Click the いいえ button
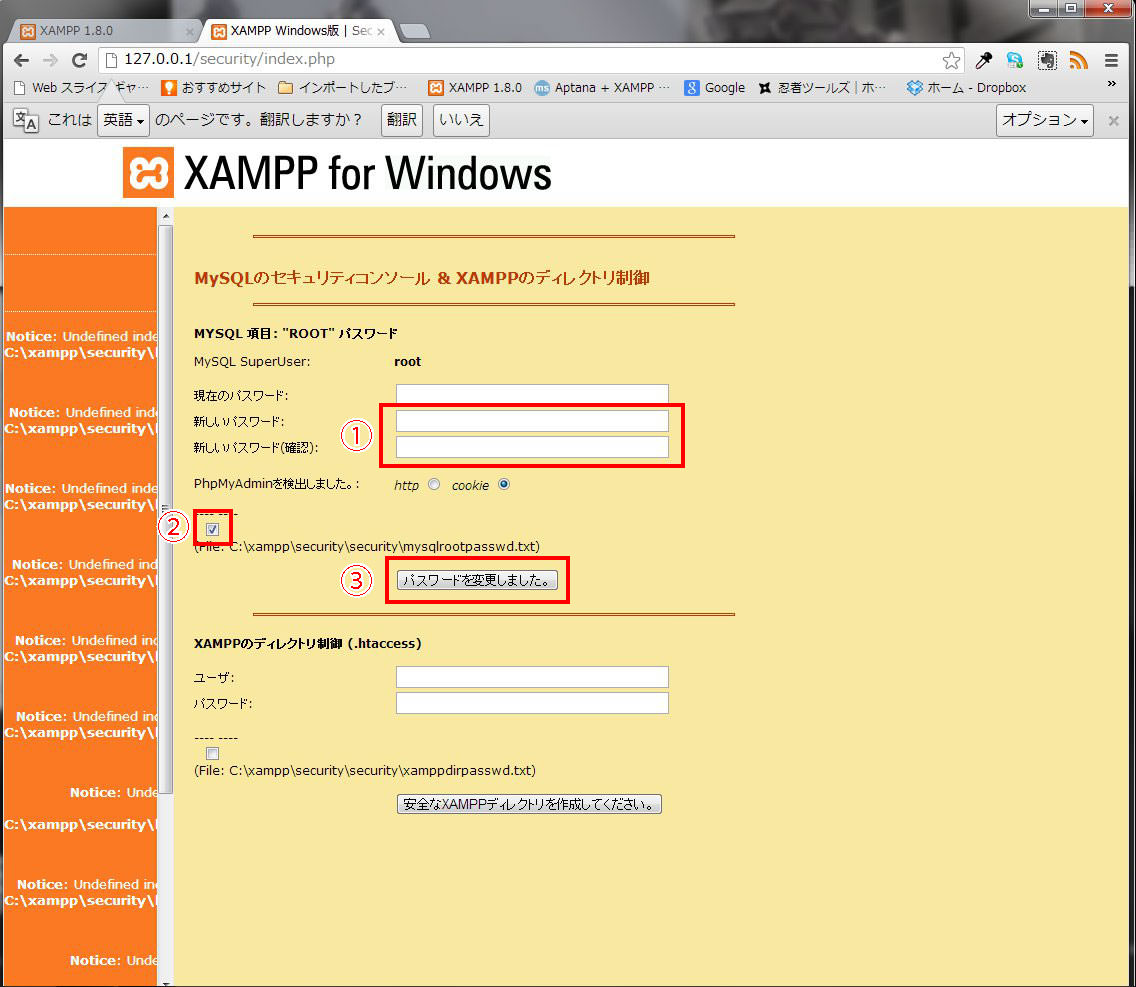Image resolution: width=1136 pixels, height=987 pixels. 461,120
